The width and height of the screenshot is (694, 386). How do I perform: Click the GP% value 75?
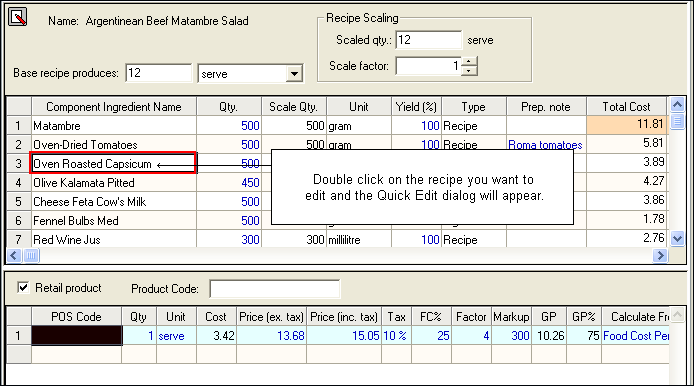(584, 336)
